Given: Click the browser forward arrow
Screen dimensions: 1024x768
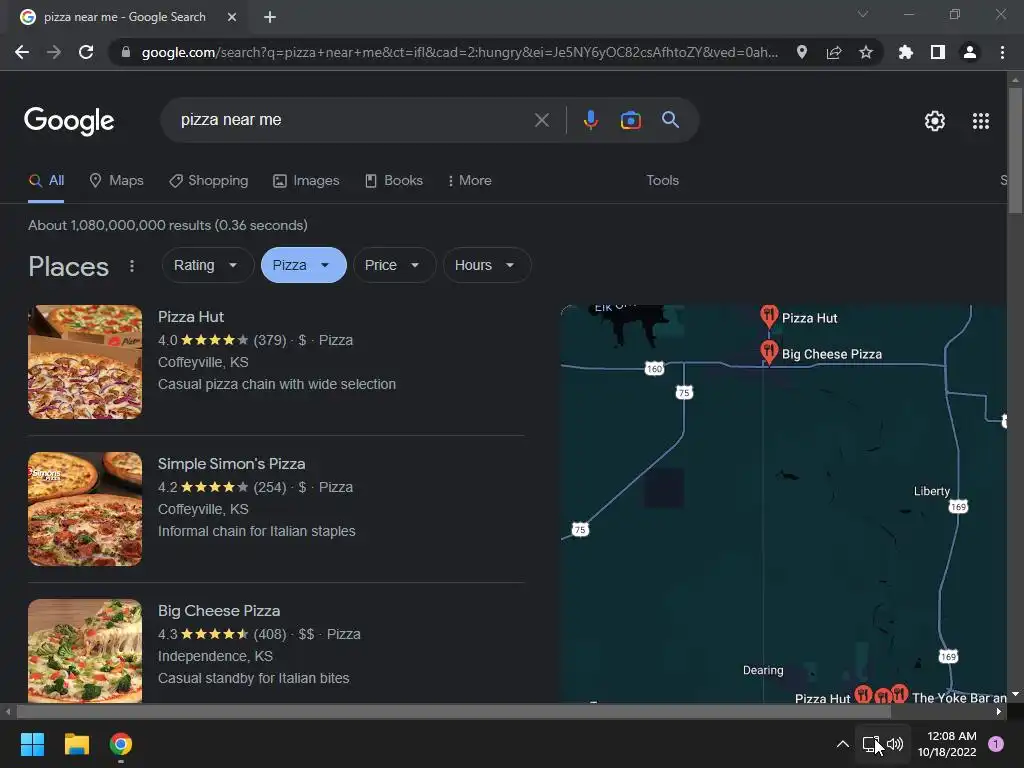Looking at the screenshot, I should pos(54,52).
